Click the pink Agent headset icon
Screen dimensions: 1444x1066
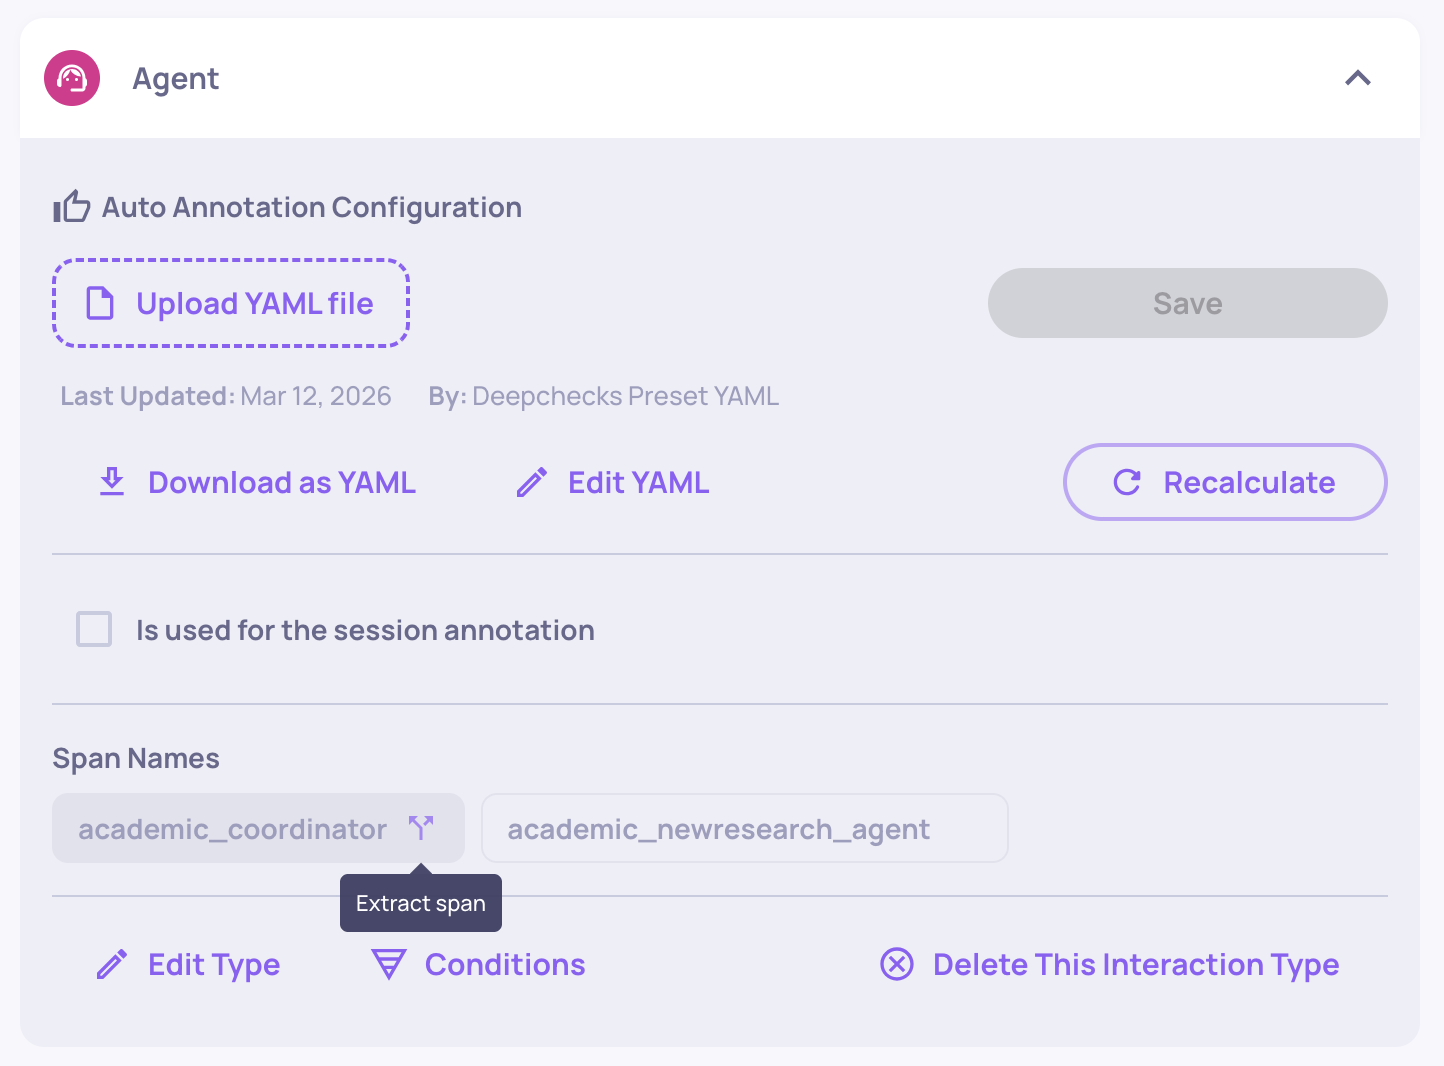72,78
